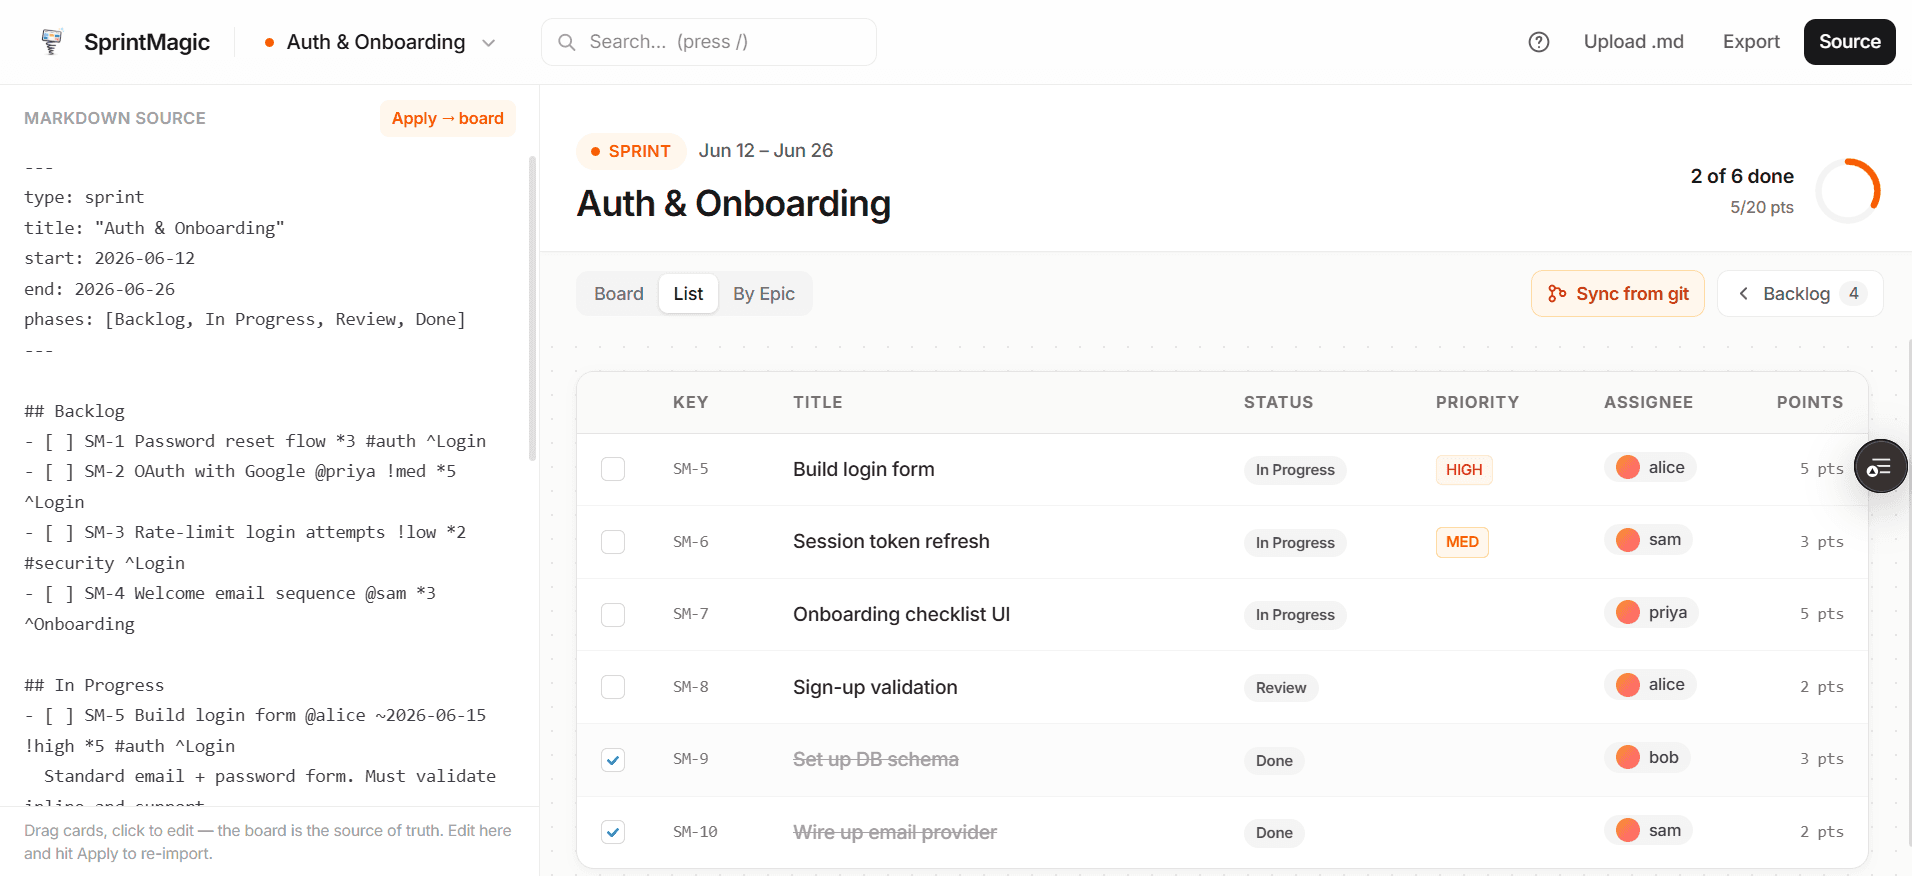The height and width of the screenshot is (876, 1912).
Task: Check the SM-5 Build login form checkbox
Action: (613, 469)
